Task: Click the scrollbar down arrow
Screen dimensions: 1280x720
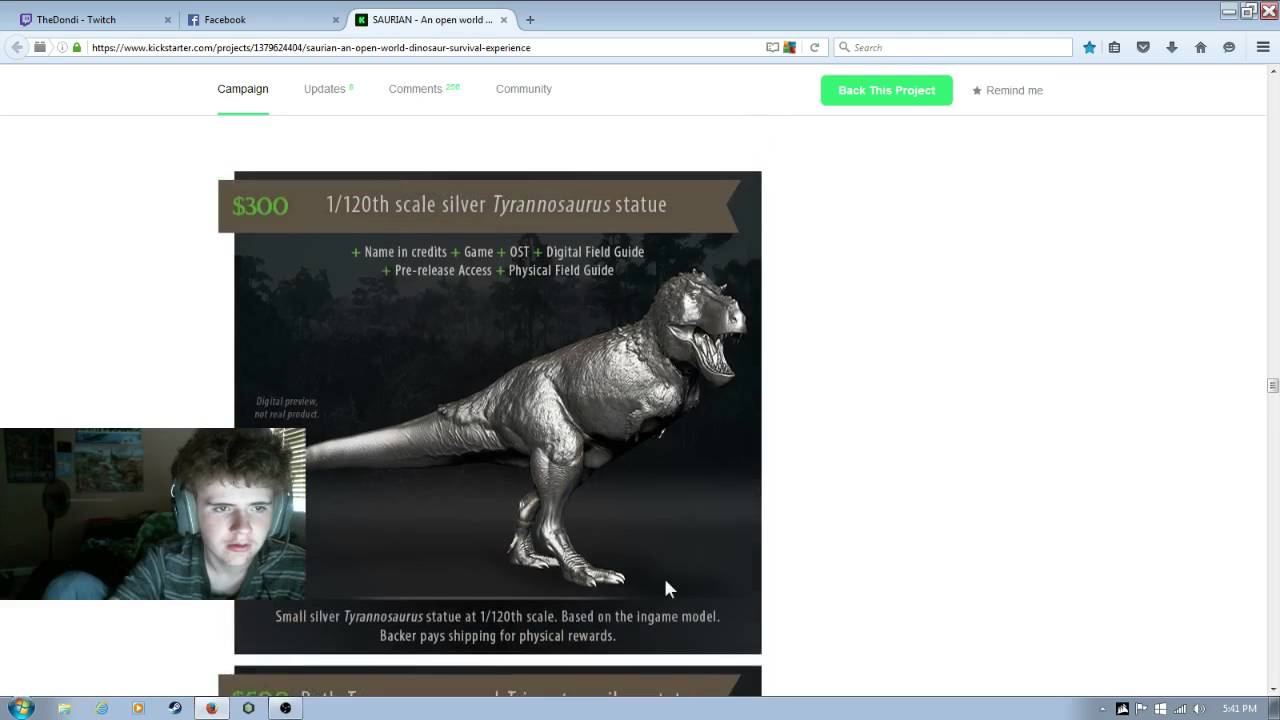Action: point(1272,689)
